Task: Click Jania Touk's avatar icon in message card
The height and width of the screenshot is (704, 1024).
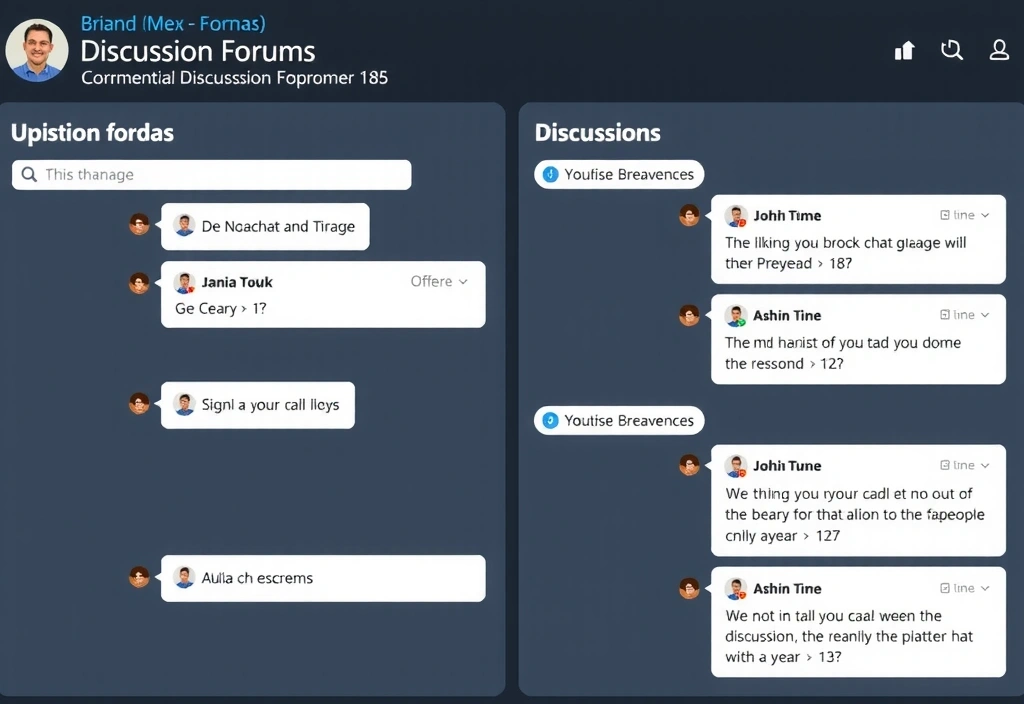Action: click(184, 282)
